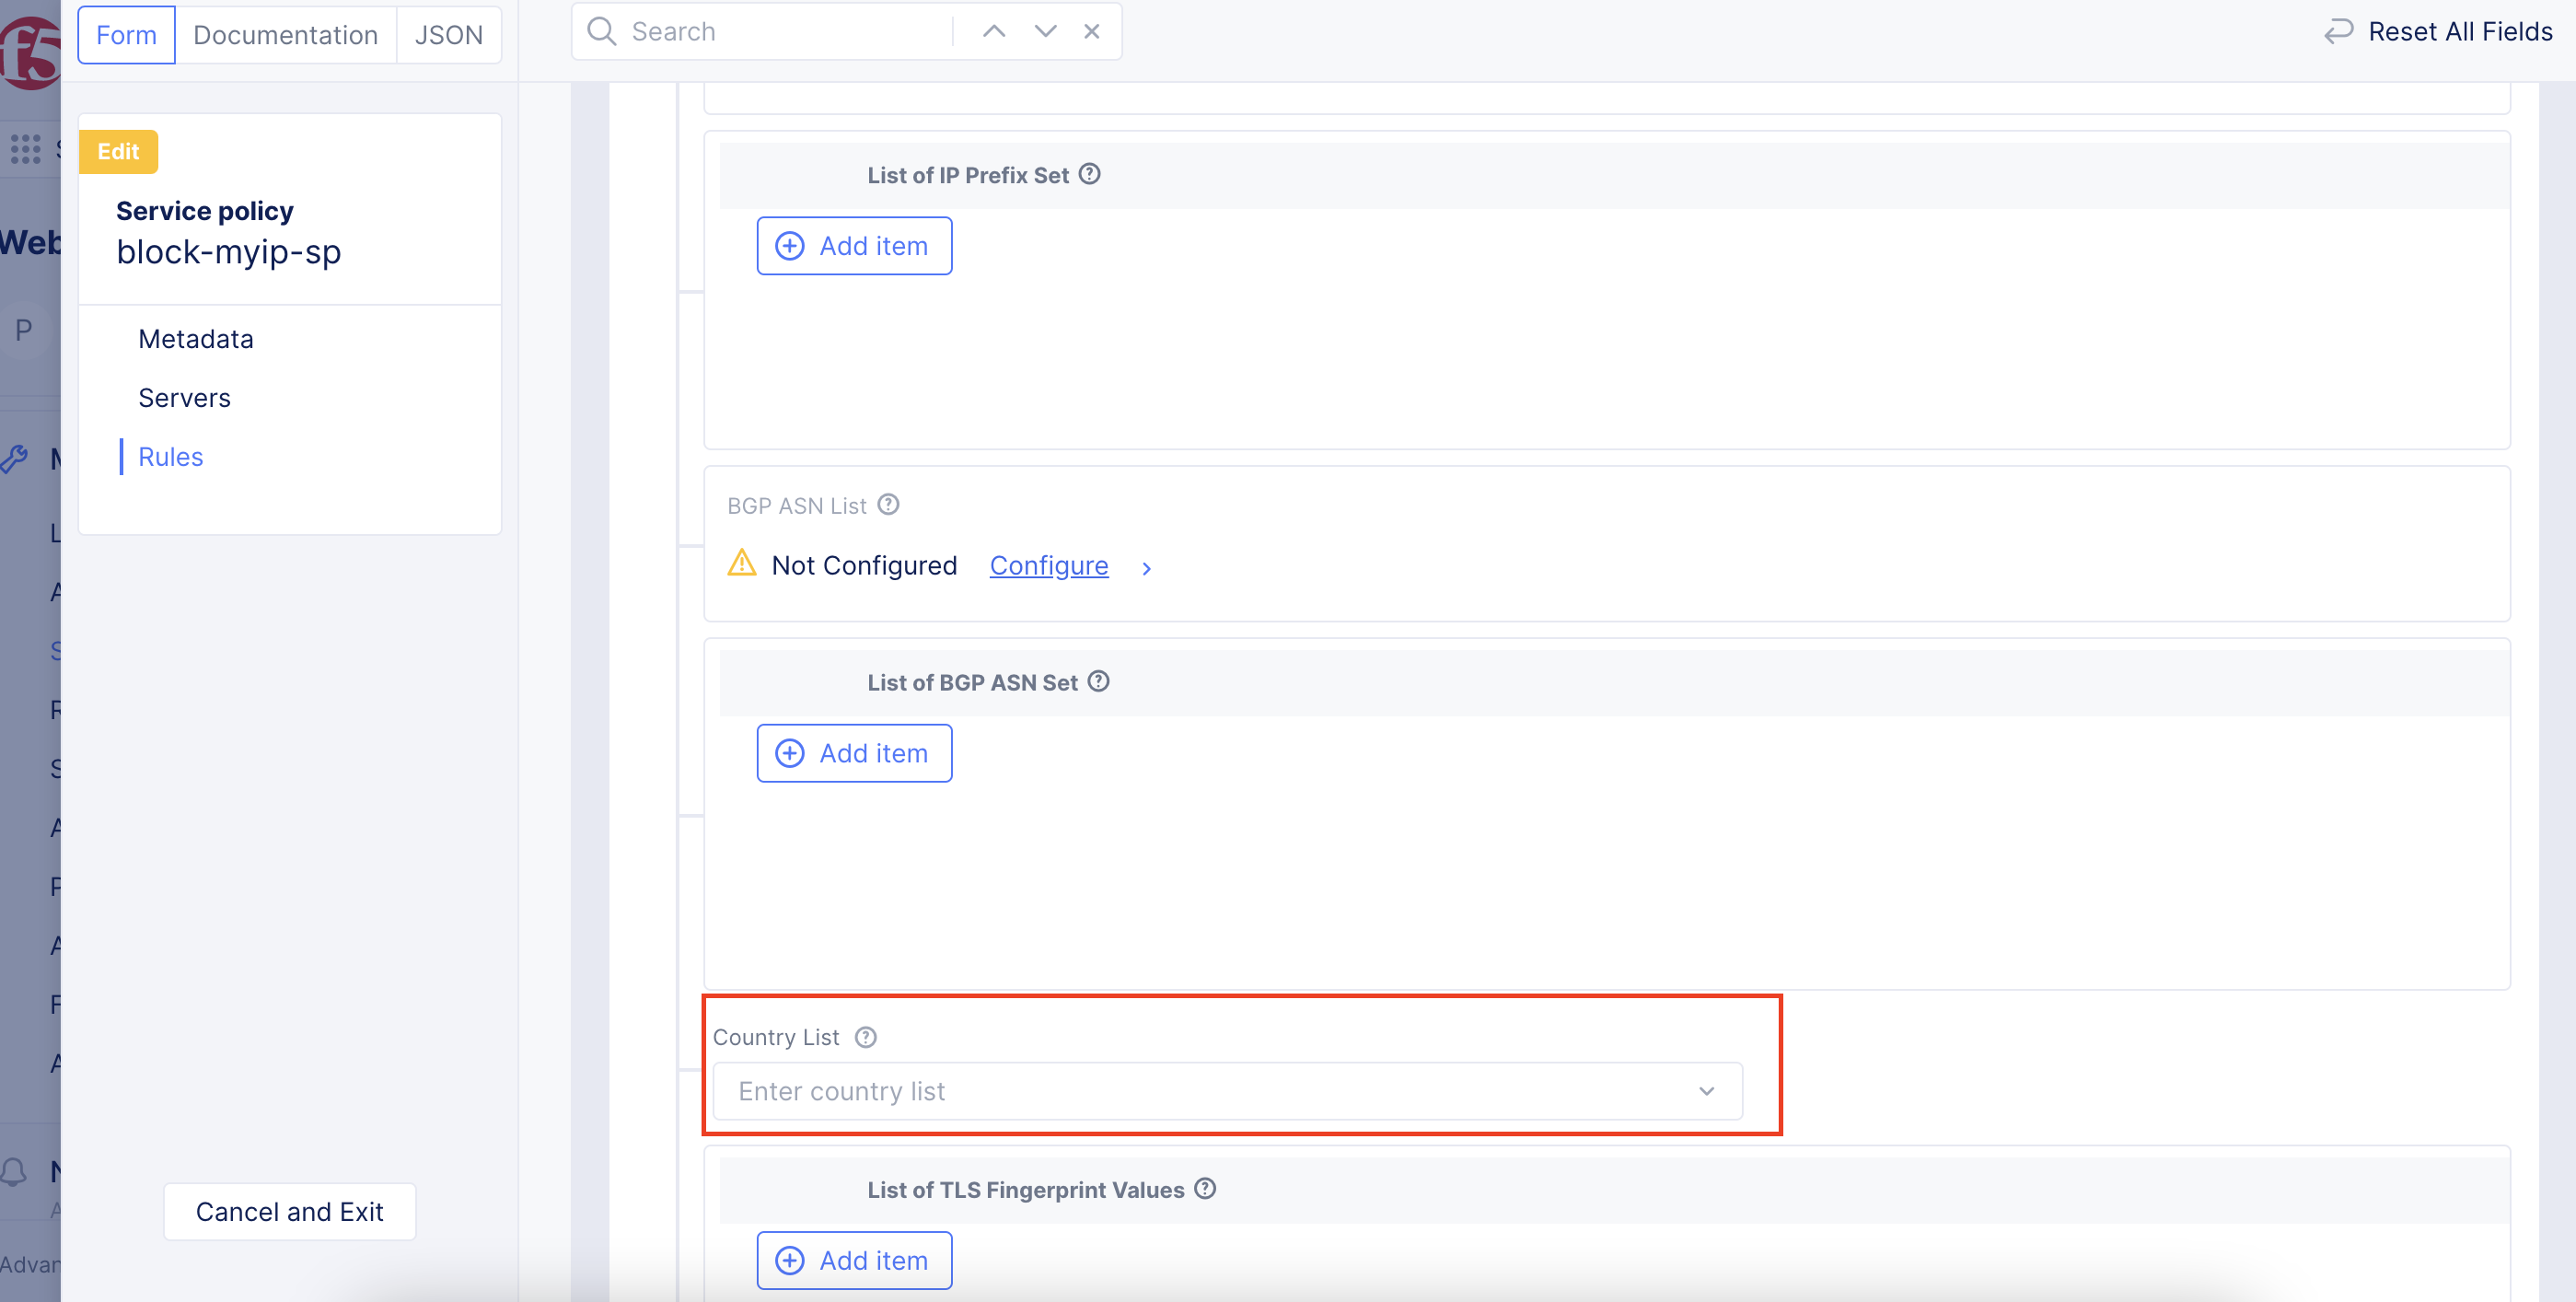2576x1302 pixels.
Task: Switch to the JSON tab
Action: pos(448,34)
